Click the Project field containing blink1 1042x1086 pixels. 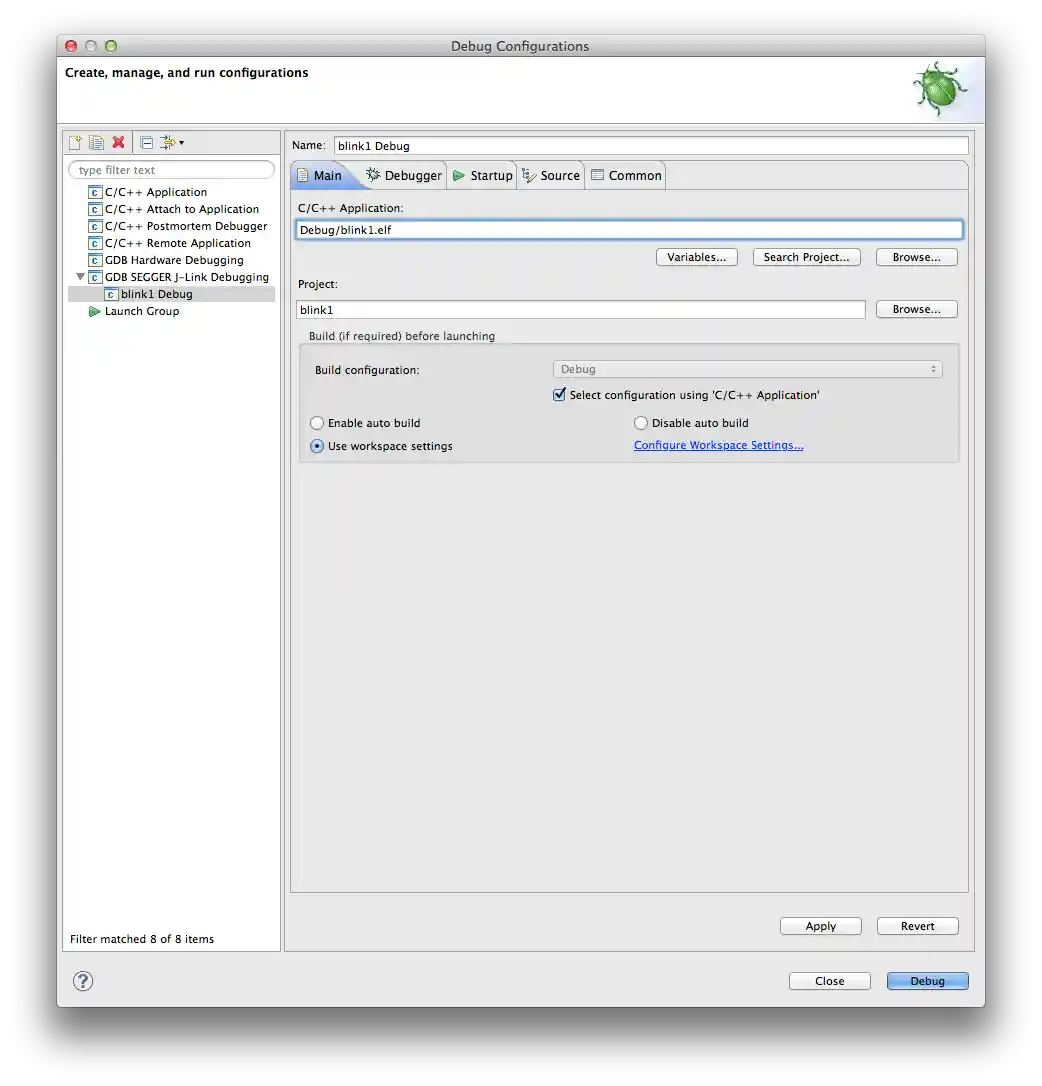pyautogui.click(x=581, y=310)
